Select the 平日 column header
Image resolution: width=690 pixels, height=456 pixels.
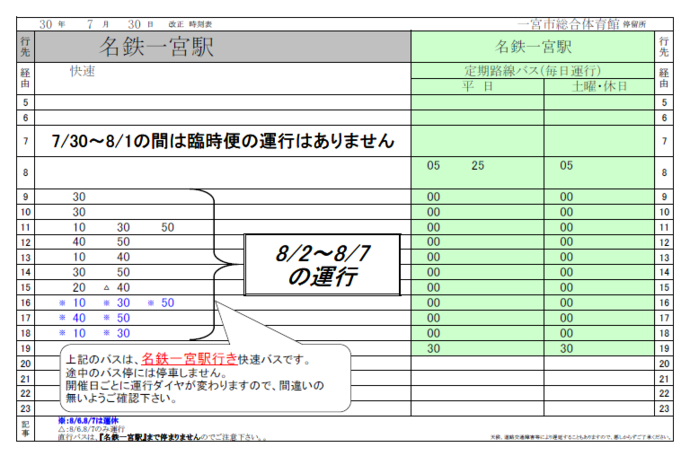(x=477, y=86)
